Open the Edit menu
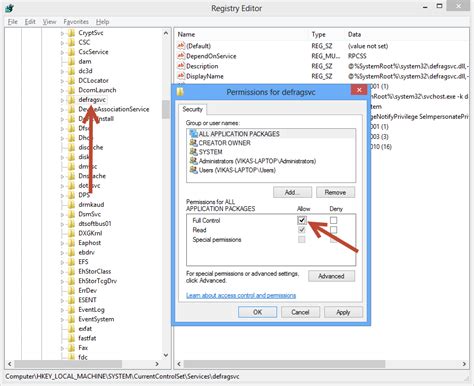 [30, 22]
